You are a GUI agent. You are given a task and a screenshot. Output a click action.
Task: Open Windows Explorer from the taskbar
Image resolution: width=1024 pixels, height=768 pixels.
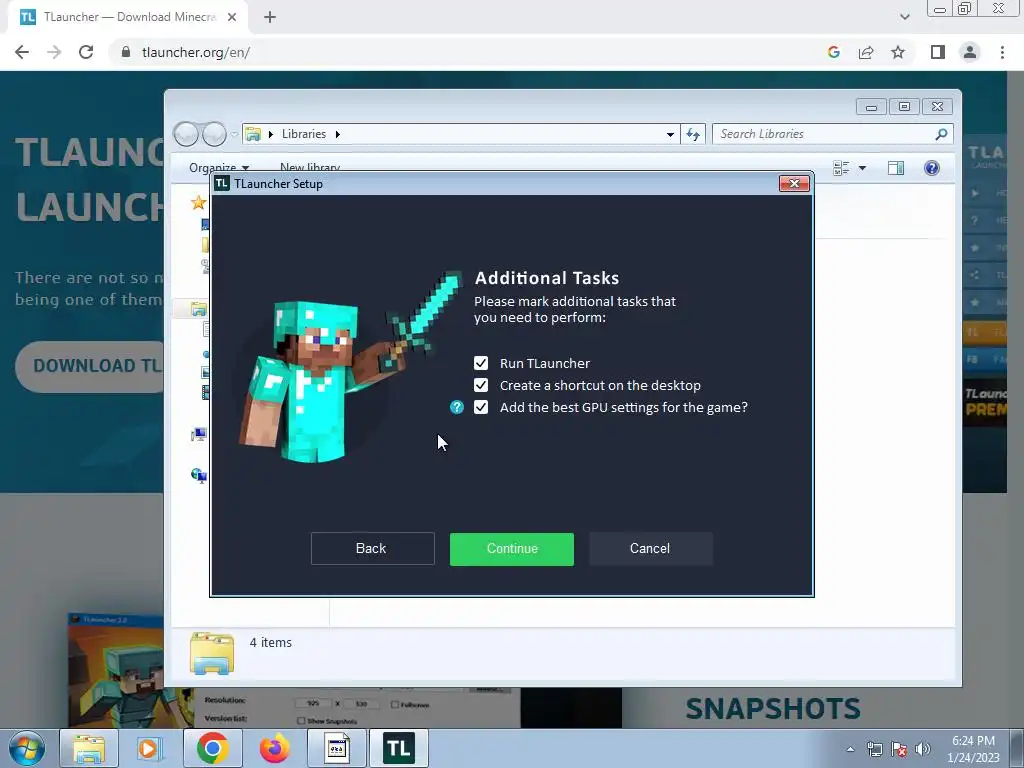tap(89, 748)
